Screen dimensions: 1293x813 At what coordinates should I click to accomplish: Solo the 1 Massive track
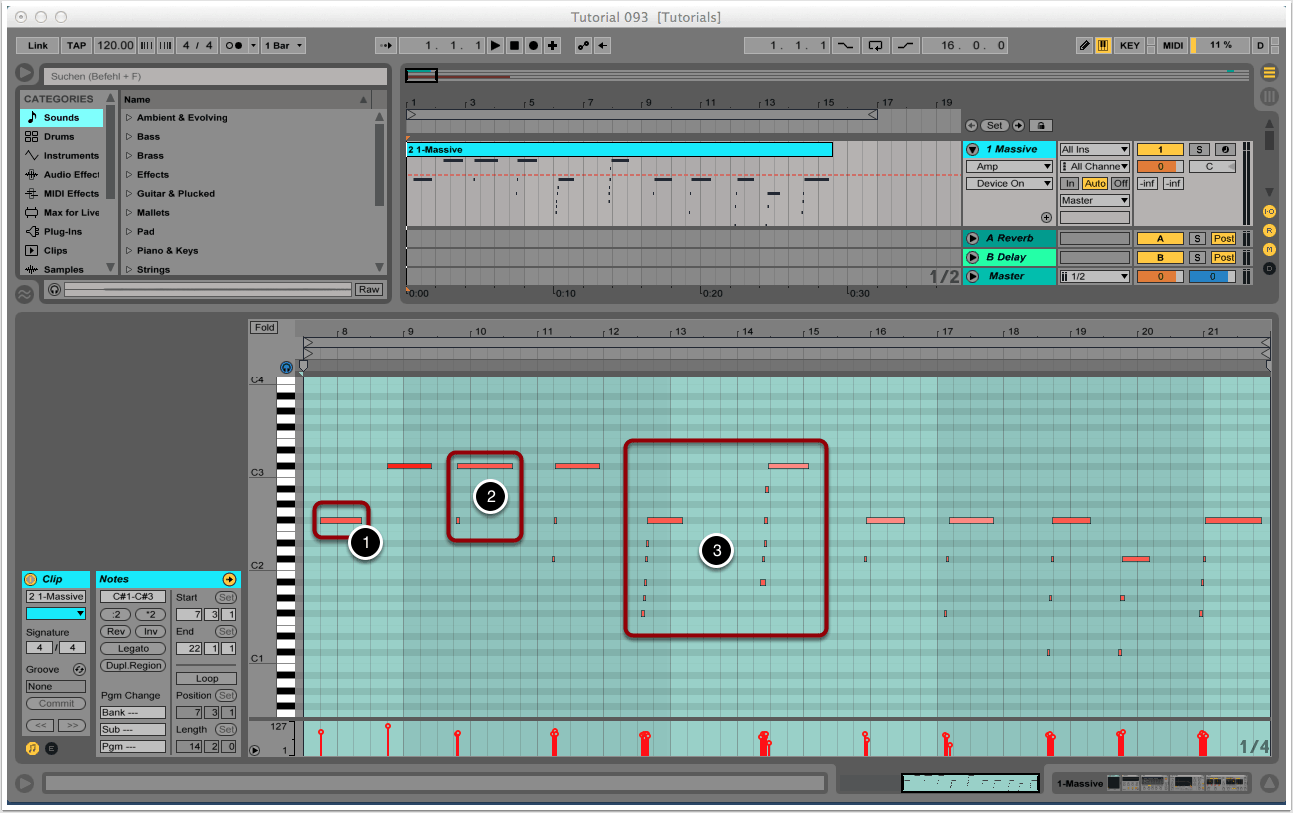pos(1198,149)
